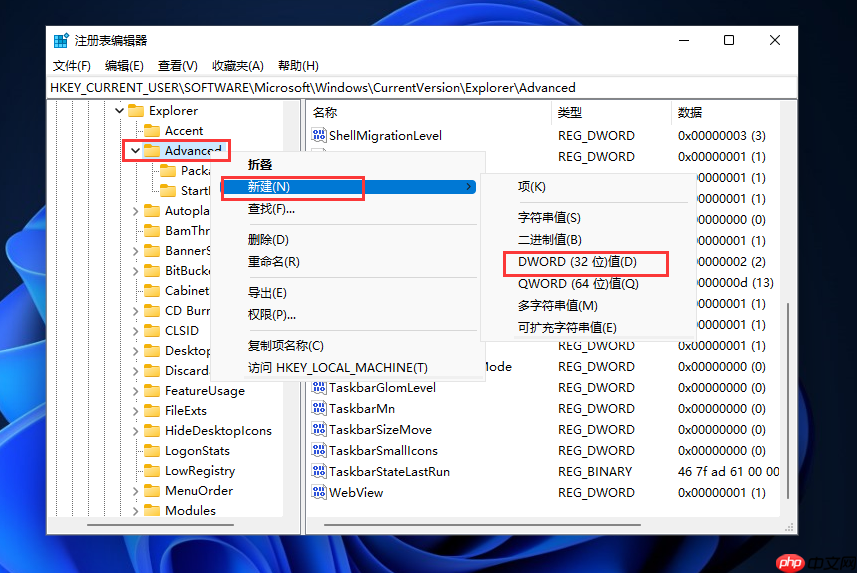This screenshot has height=573, width=857.
Task: Open the 收藏夹(A) menu
Action: (x=238, y=66)
